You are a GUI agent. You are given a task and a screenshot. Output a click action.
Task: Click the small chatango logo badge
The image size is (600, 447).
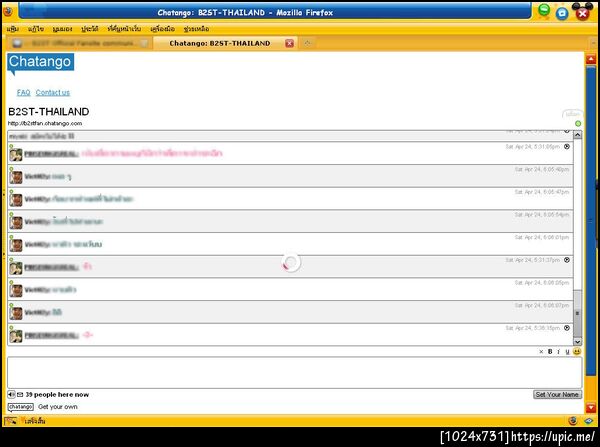(x=21, y=407)
